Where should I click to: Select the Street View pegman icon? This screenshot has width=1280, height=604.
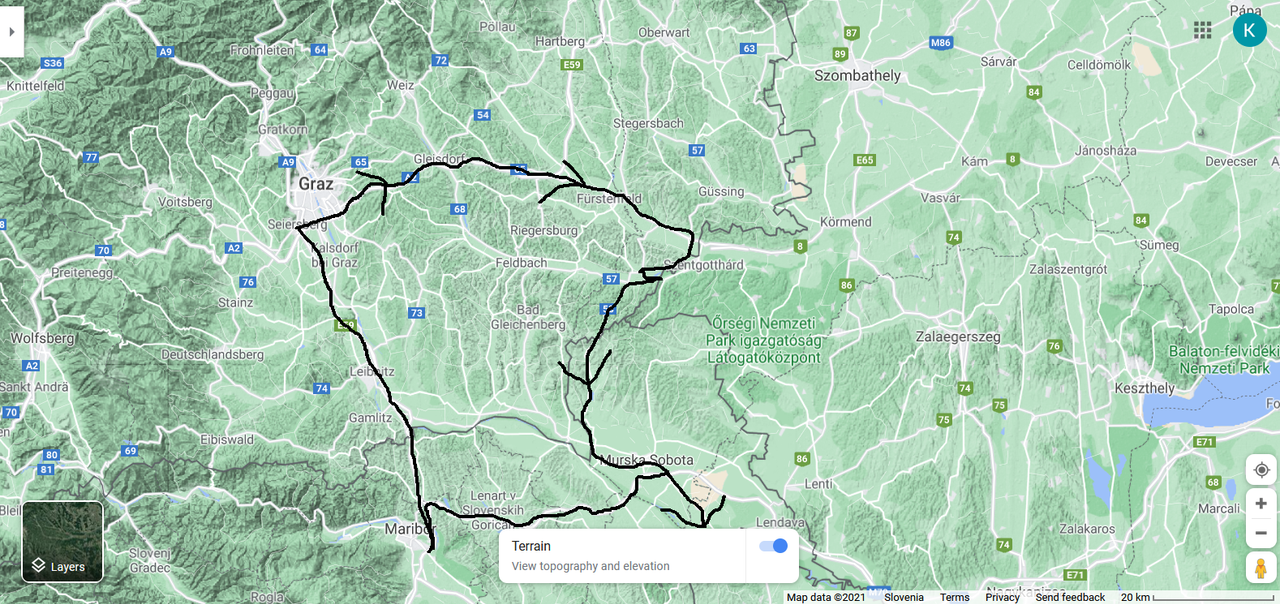1261,567
